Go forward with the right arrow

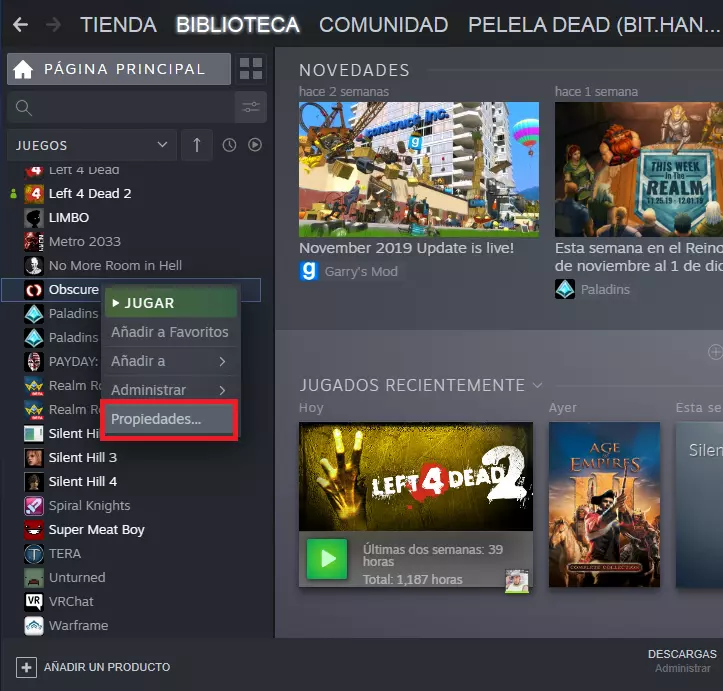[x=53, y=24]
